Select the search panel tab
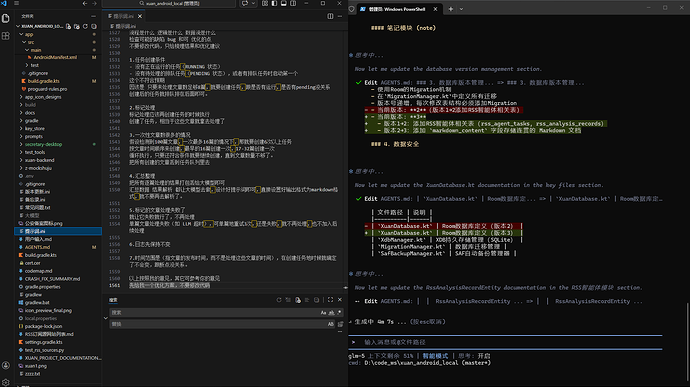Screen dimensions: 690x387 [x=113, y=300]
